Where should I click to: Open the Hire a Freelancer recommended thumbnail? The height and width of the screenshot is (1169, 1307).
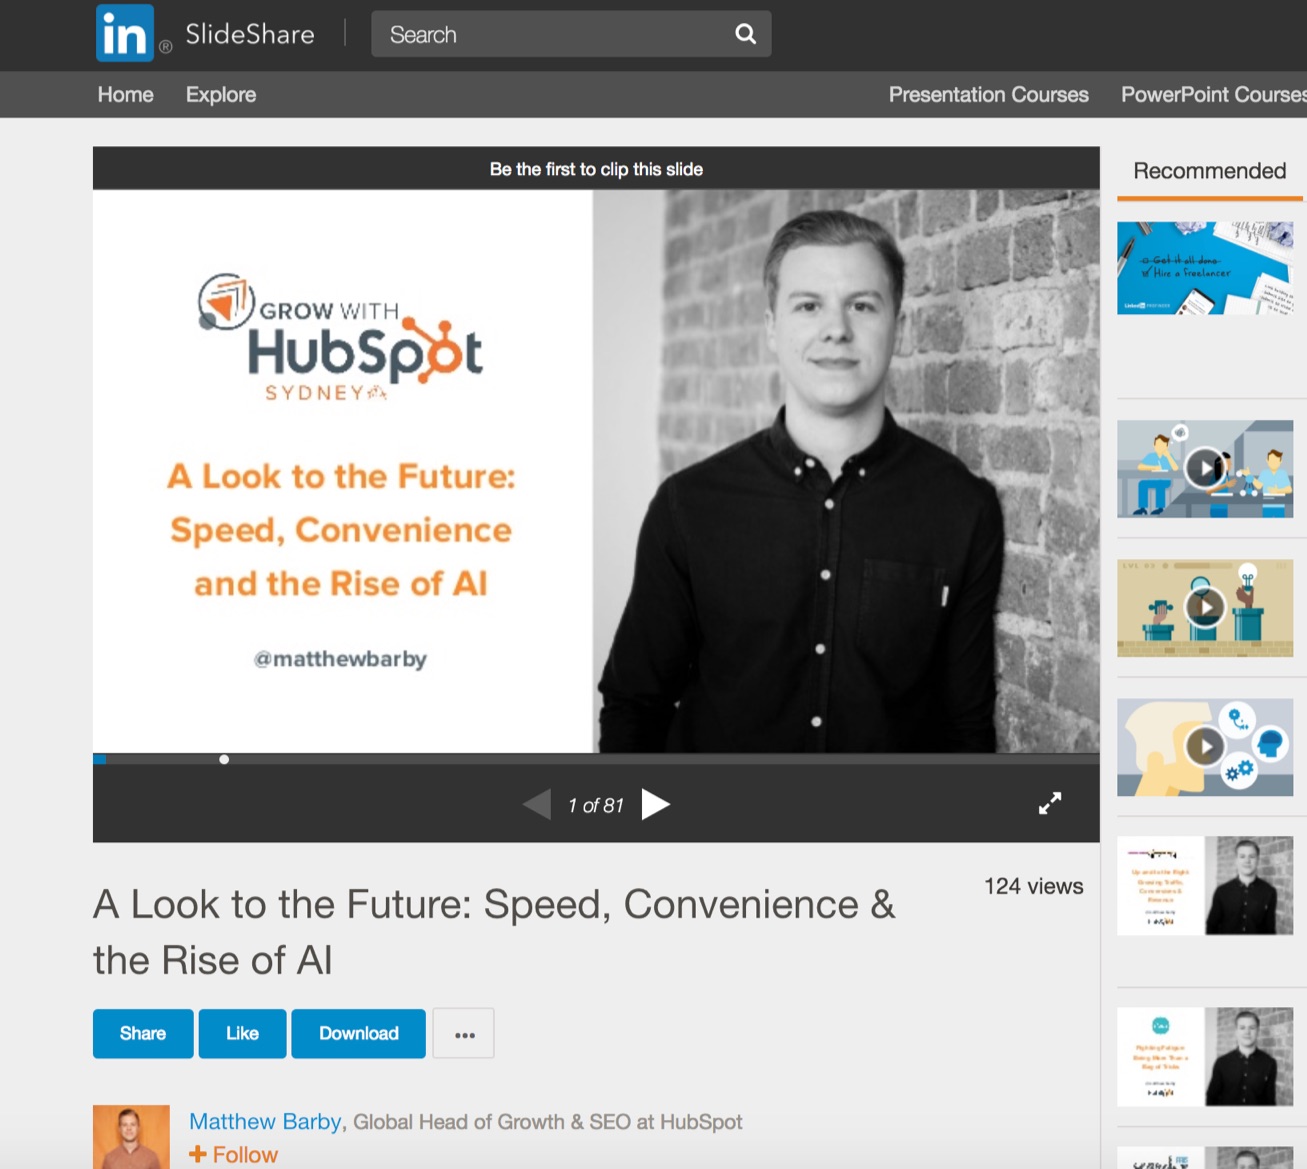click(1205, 268)
